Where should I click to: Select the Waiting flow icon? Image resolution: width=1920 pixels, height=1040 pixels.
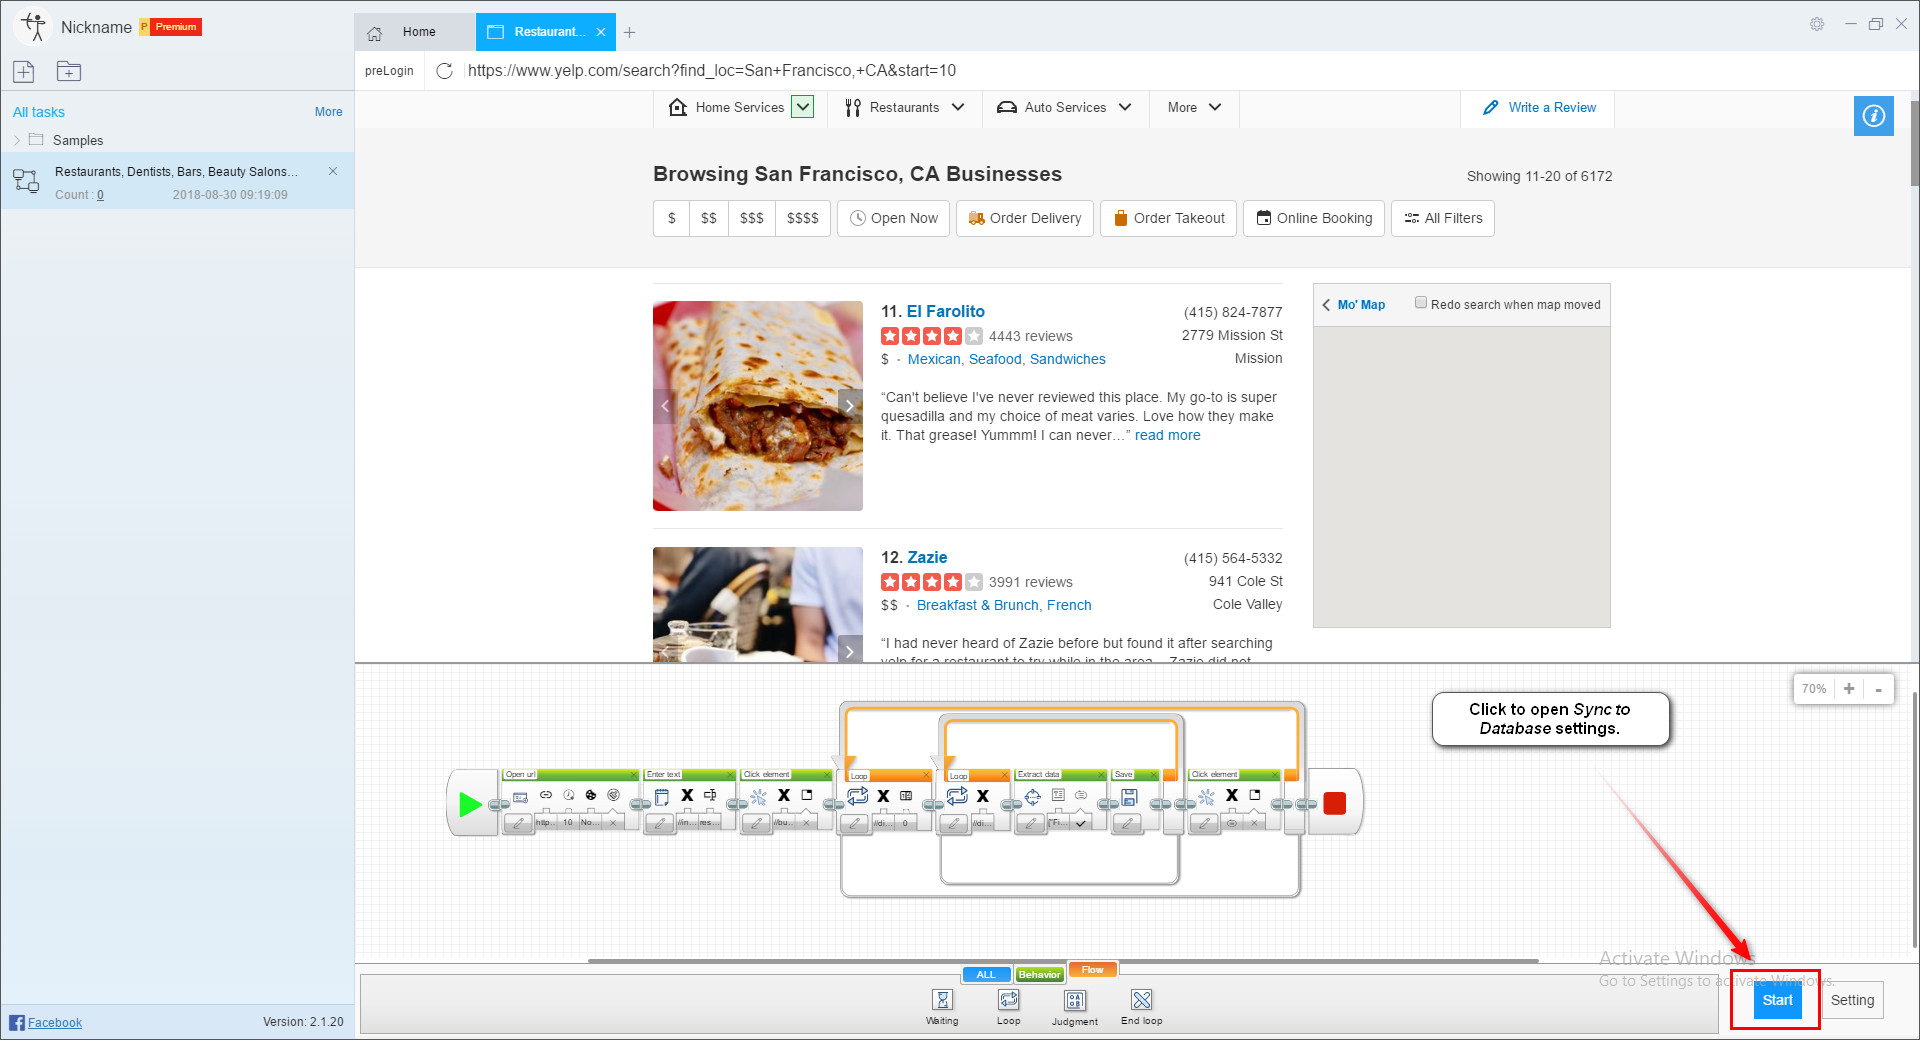point(942,1000)
